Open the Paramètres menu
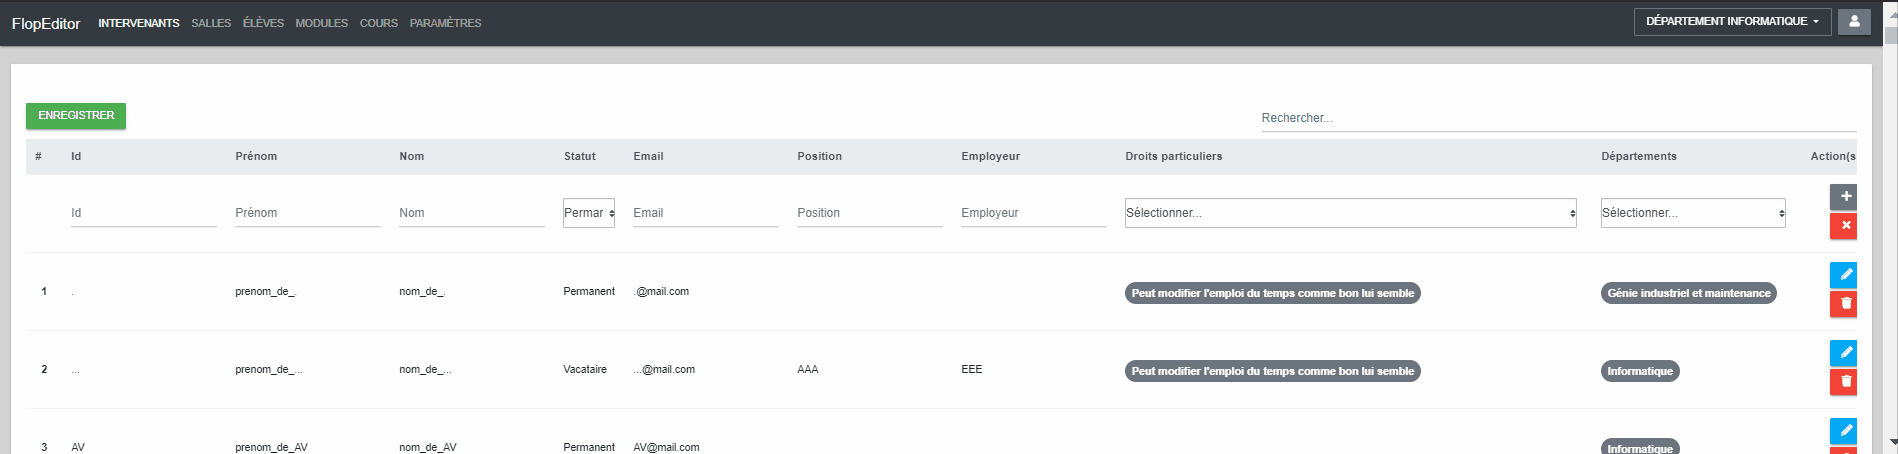 click(445, 23)
